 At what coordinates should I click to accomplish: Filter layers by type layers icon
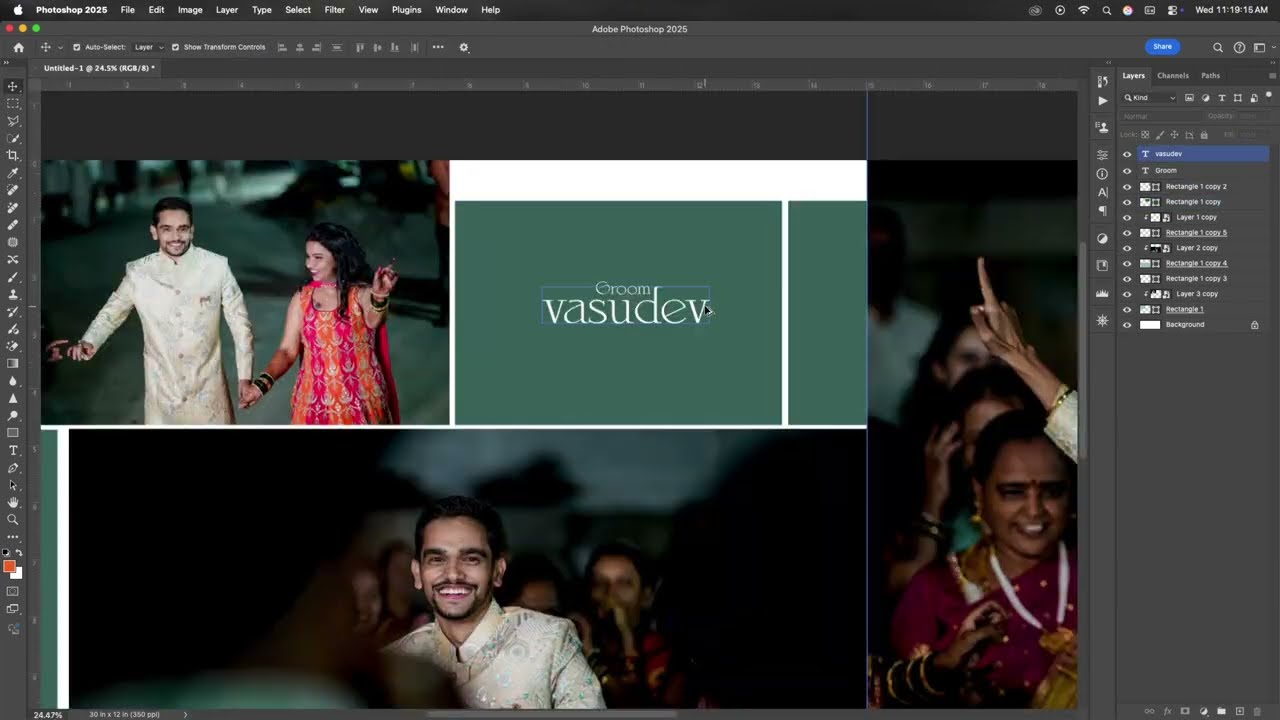(1221, 98)
